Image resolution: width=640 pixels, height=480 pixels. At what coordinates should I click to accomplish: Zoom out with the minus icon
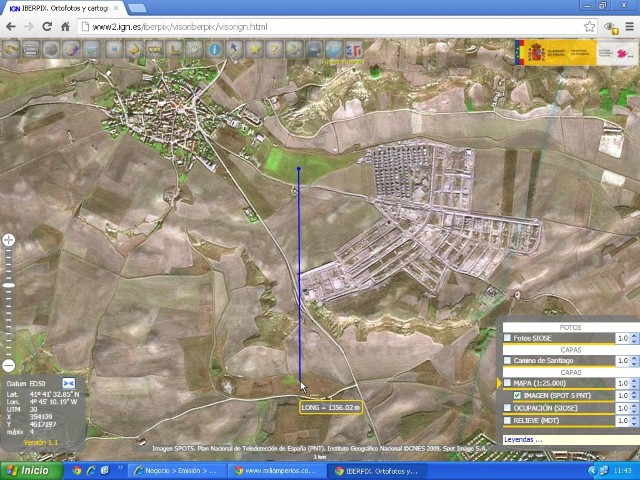point(9,365)
